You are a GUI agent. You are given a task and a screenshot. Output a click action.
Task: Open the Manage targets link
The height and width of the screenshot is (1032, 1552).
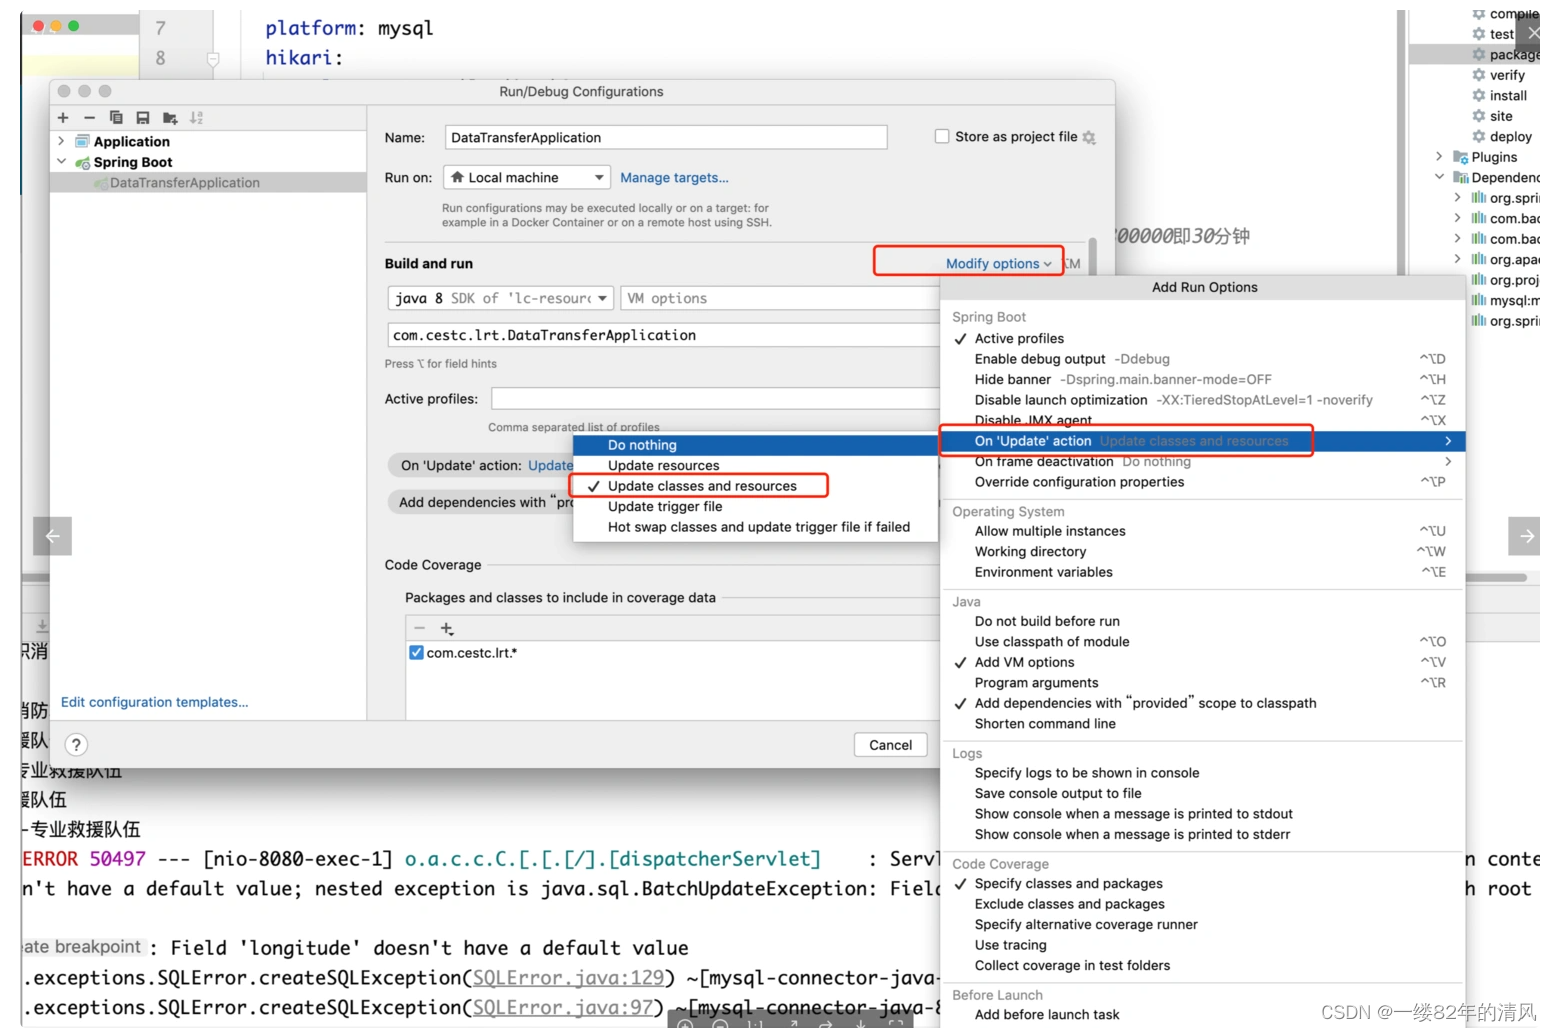pyautogui.click(x=674, y=178)
